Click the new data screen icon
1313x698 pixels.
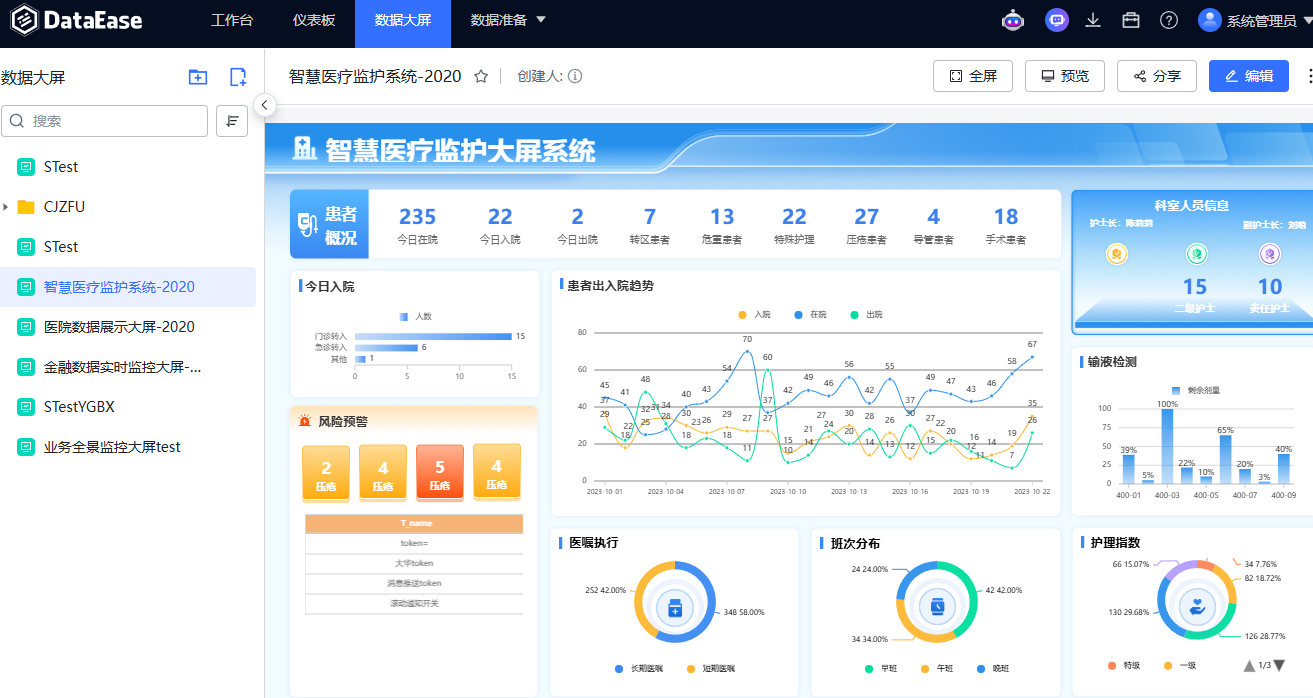pyautogui.click(x=238, y=77)
